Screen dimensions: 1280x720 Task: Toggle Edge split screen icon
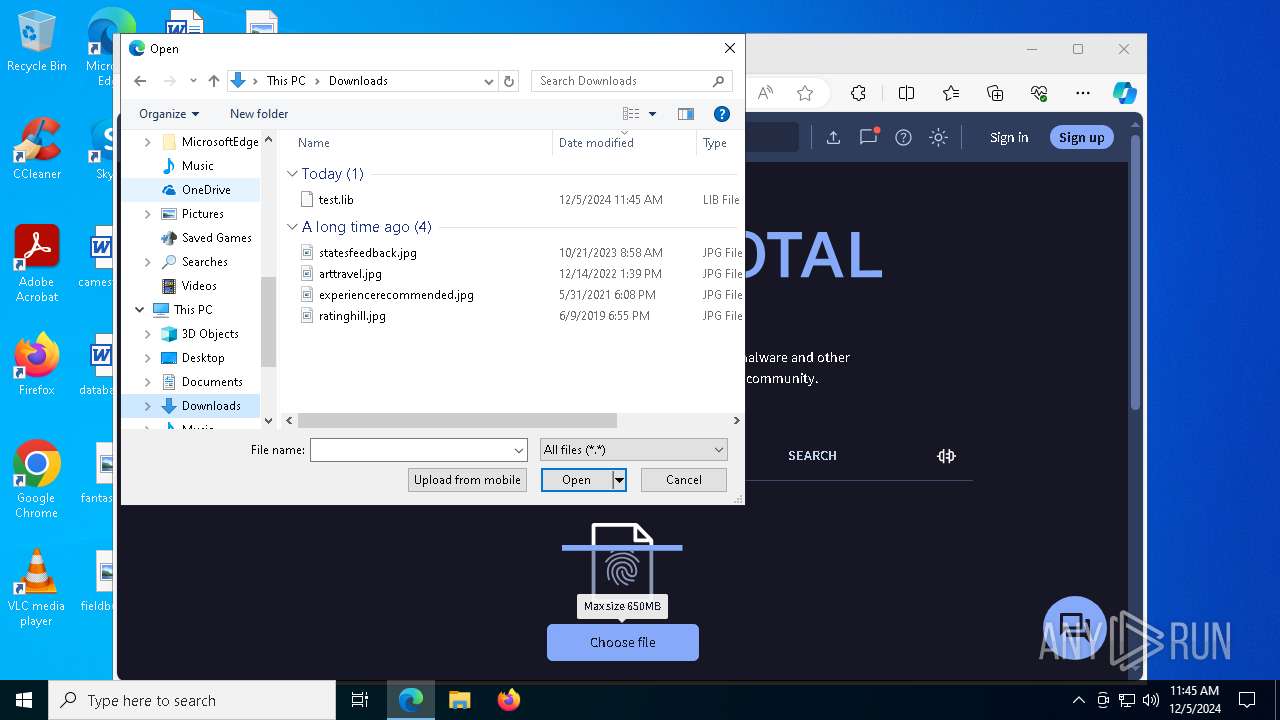click(906, 93)
